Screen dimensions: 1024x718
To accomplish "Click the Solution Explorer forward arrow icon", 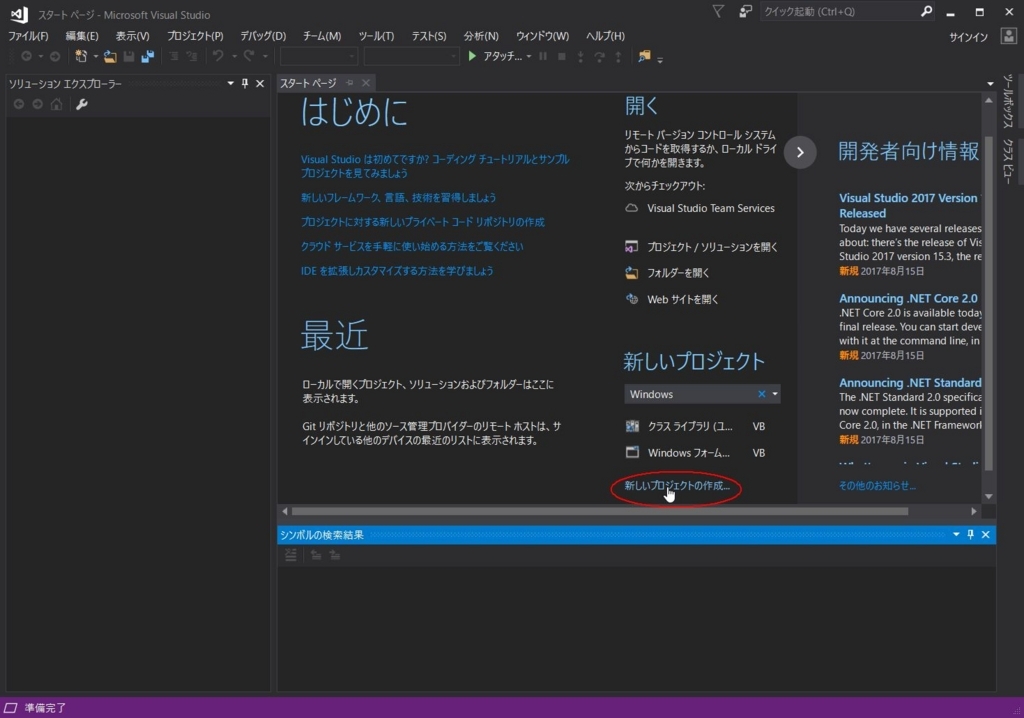I will point(38,104).
